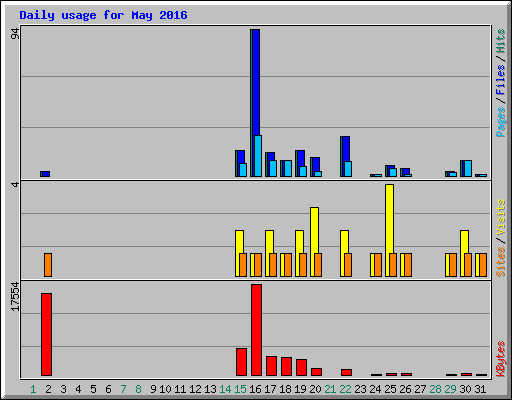Select the 17554 KBytes scale value
512x400 pixels.
pyautogui.click(x=15, y=297)
